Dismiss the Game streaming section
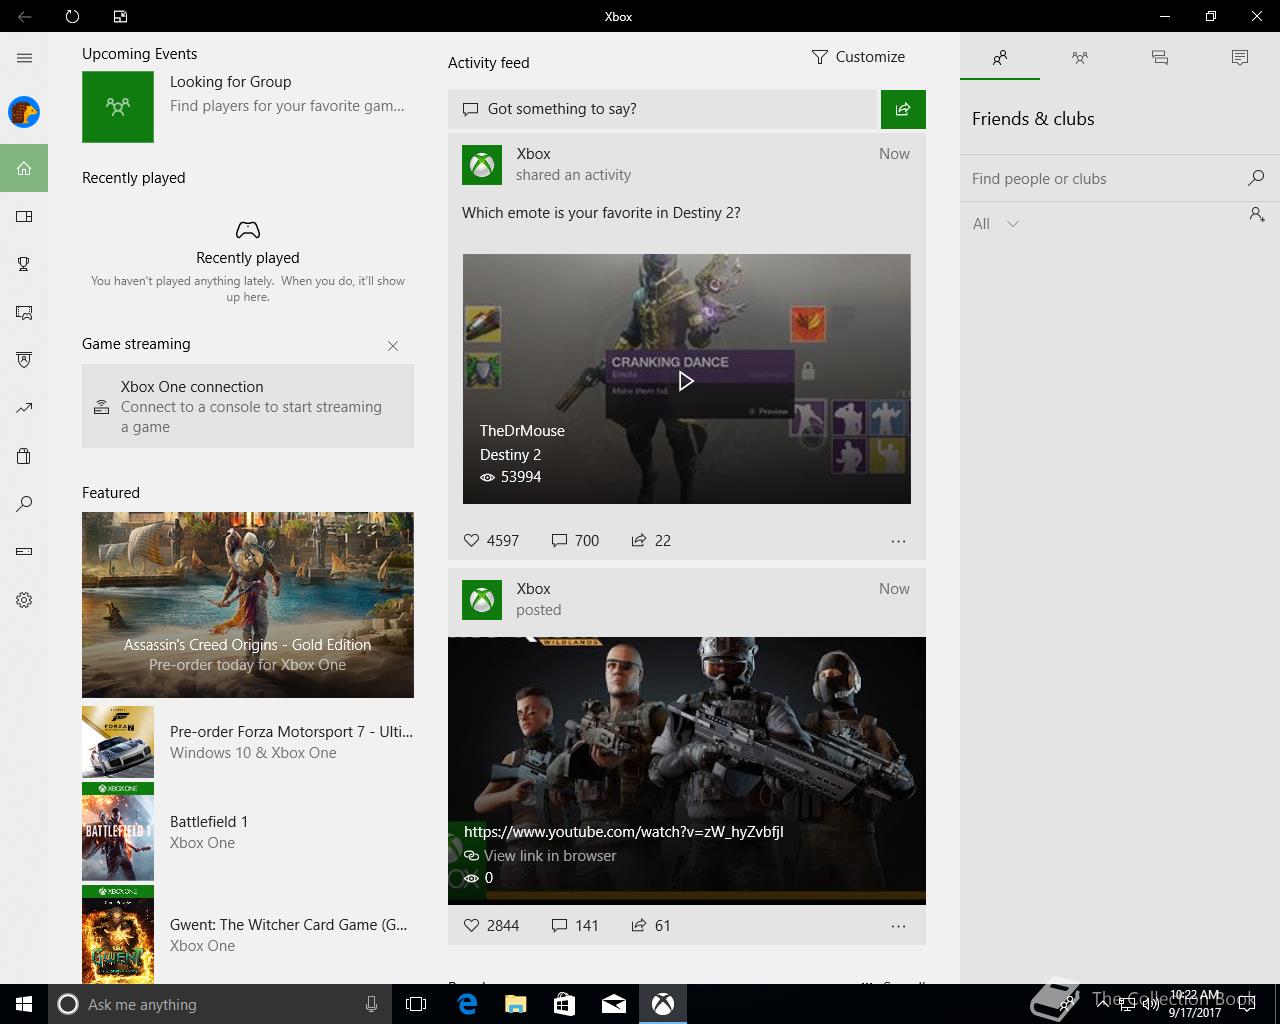1280x1024 pixels. (393, 346)
